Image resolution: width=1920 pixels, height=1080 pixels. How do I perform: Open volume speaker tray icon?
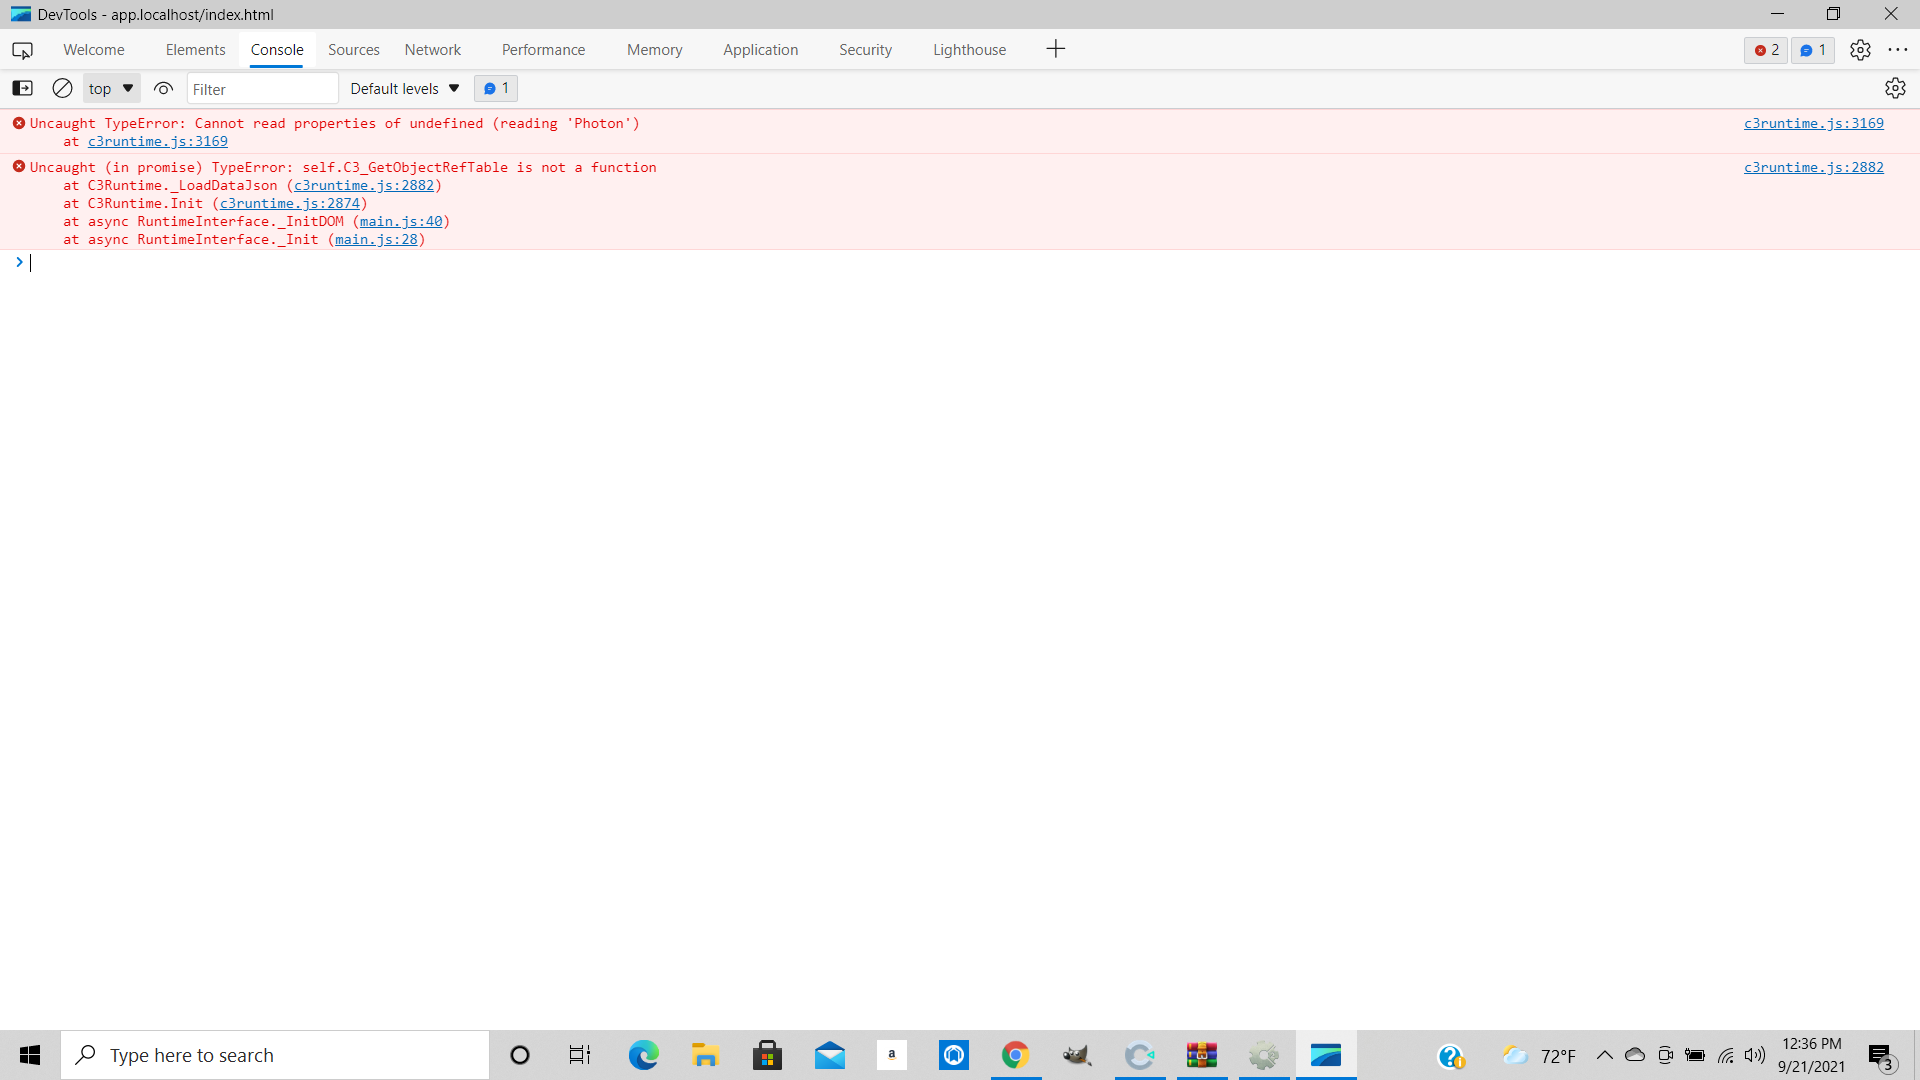(x=1755, y=1055)
